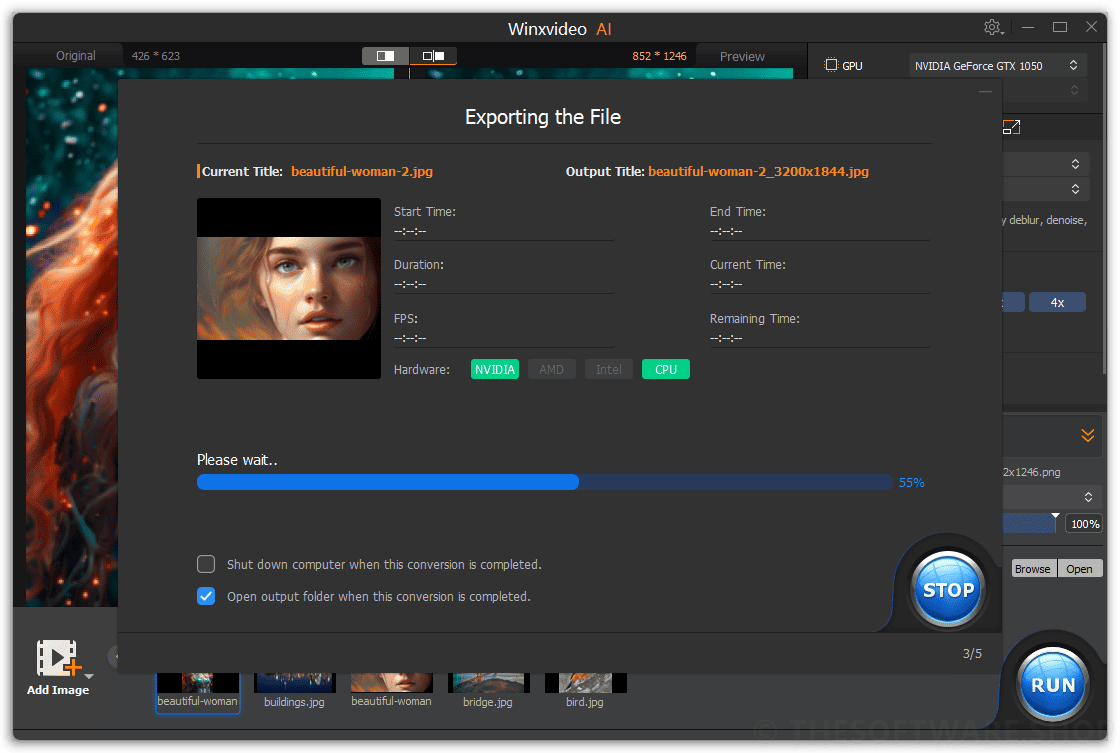The height and width of the screenshot is (753, 1120).
Task: Open the NVIDIA GeForce GTX 1050 dropdown
Action: tap(997, 66)
